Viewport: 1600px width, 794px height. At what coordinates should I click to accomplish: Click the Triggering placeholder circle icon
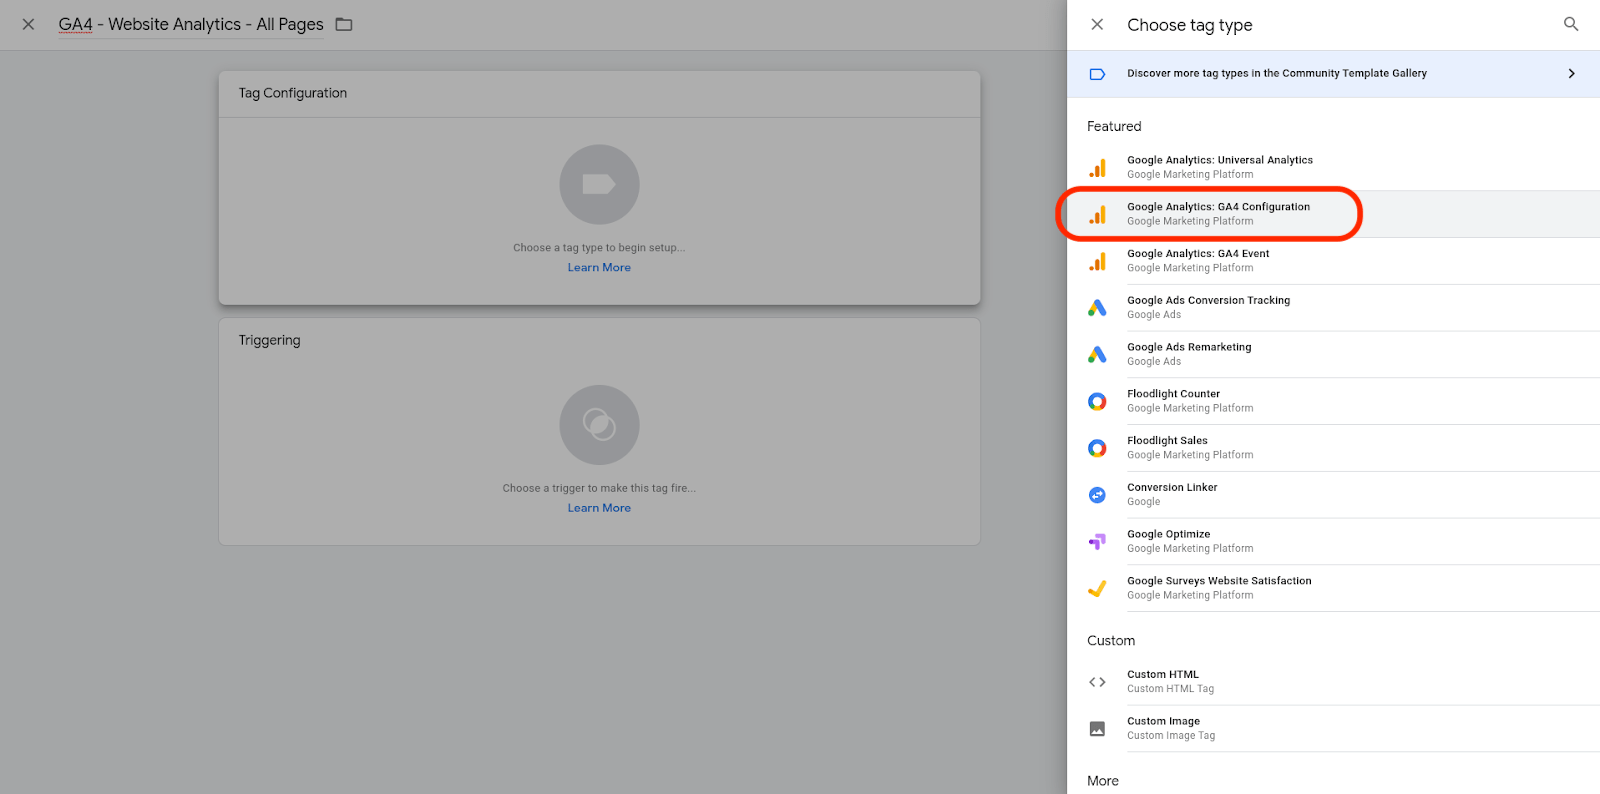click(599, 425)
